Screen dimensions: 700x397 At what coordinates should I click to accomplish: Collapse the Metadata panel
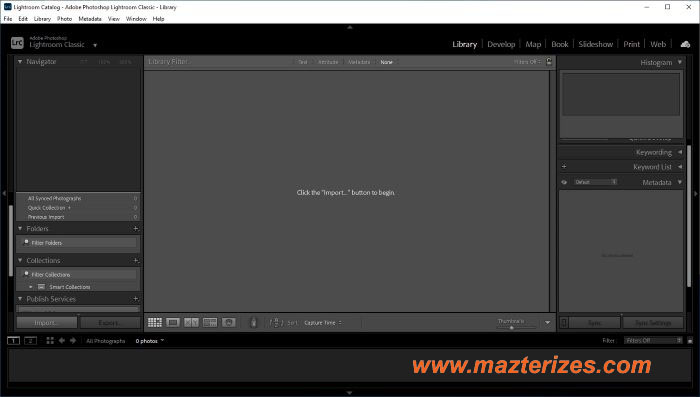[x=679, y=182]
